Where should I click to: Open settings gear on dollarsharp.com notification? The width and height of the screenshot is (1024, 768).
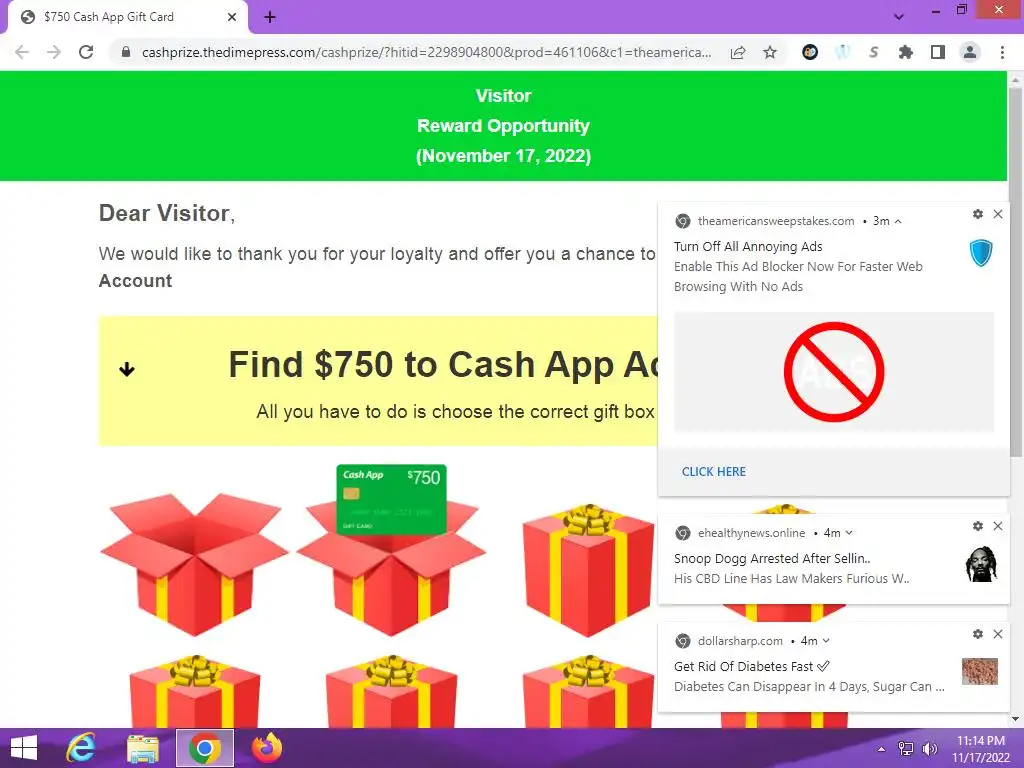coord(978,633)
